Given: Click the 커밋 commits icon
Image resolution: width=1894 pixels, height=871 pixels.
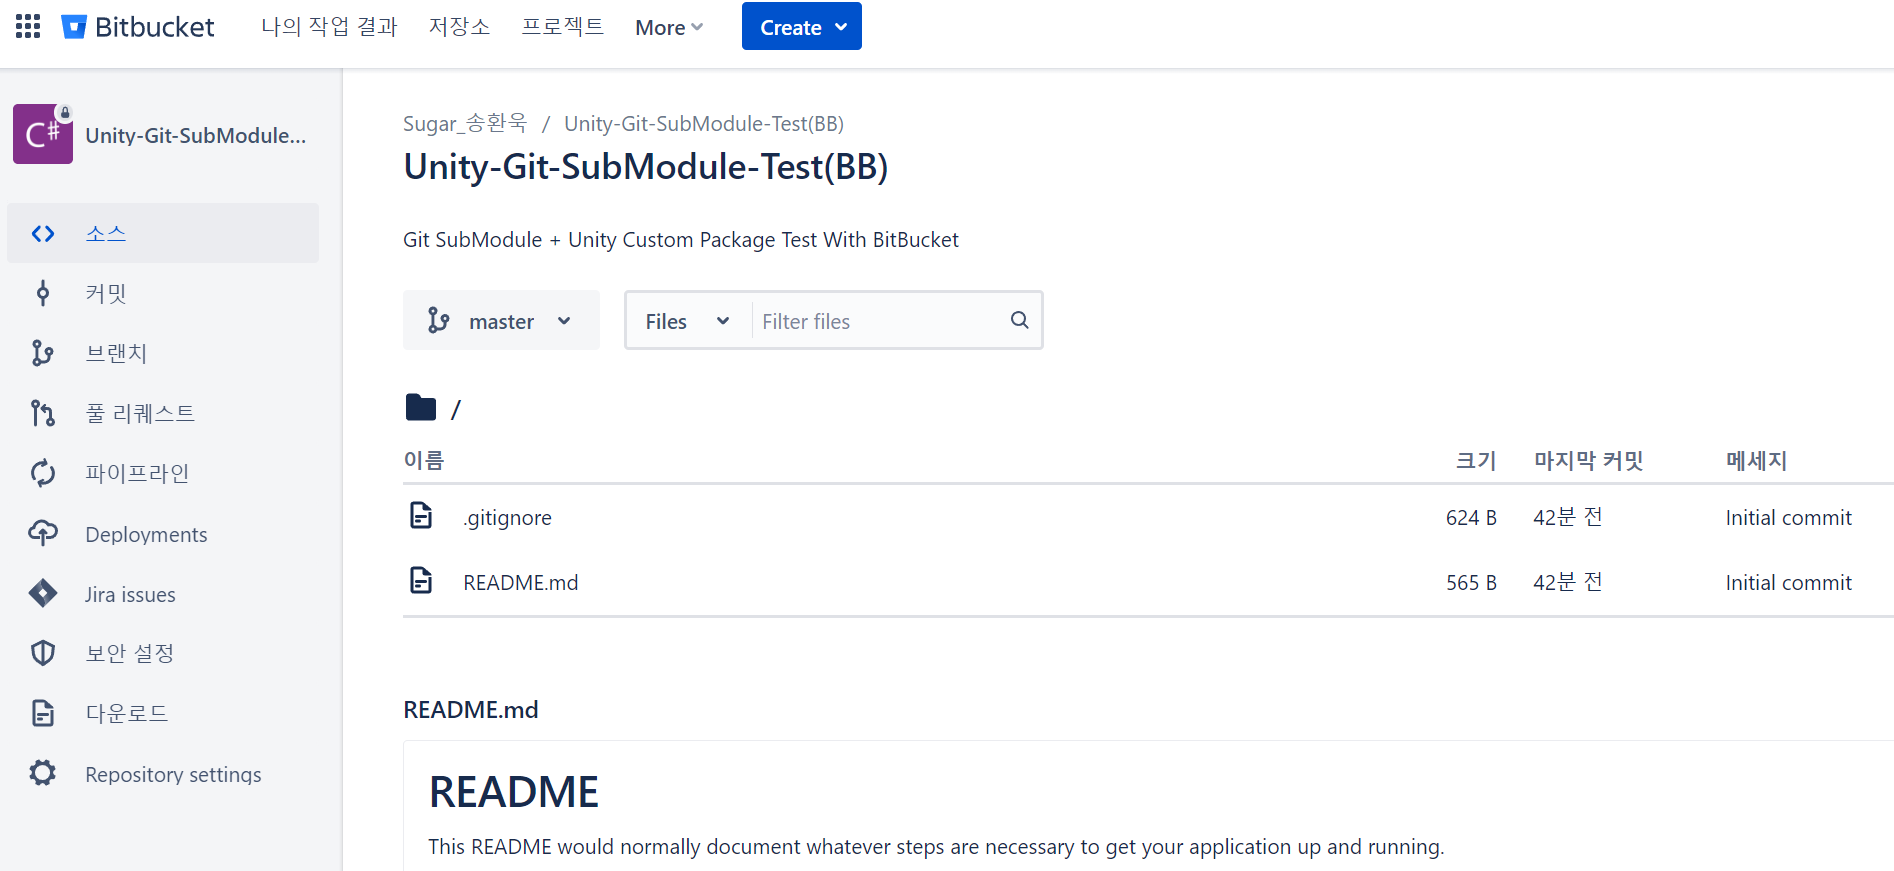Looking at the screenshot, I should click(x=43, y=293).
